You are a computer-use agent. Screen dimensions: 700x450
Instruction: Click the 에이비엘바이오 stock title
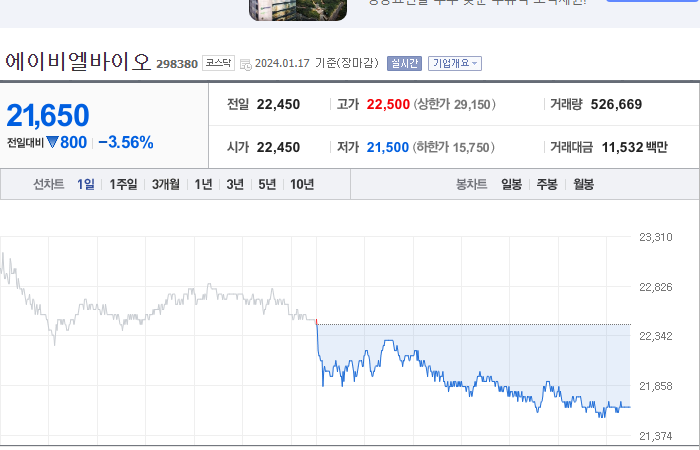pos(78,62)
